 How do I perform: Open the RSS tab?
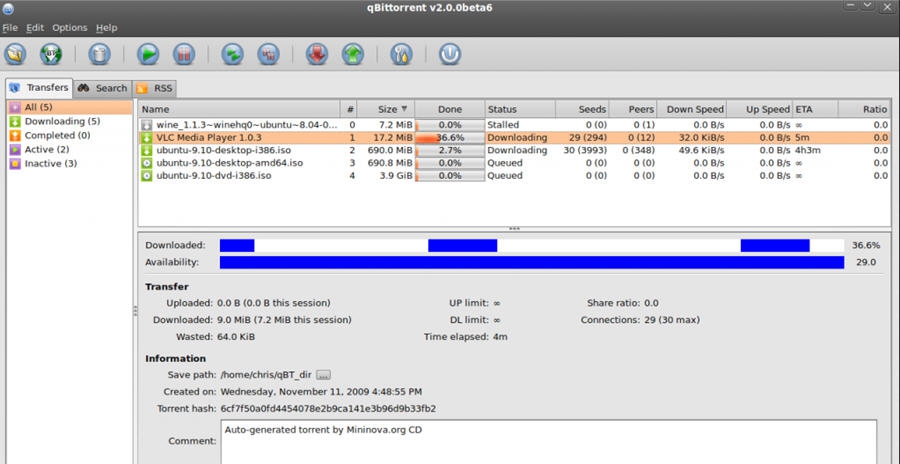[156, 88]
